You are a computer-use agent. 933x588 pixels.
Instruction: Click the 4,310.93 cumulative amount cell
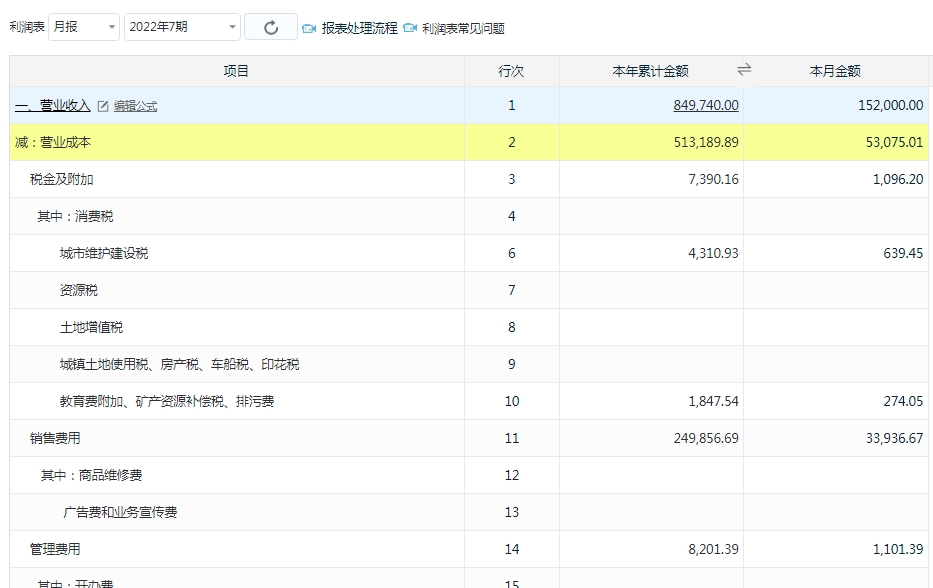click(651, 253)
